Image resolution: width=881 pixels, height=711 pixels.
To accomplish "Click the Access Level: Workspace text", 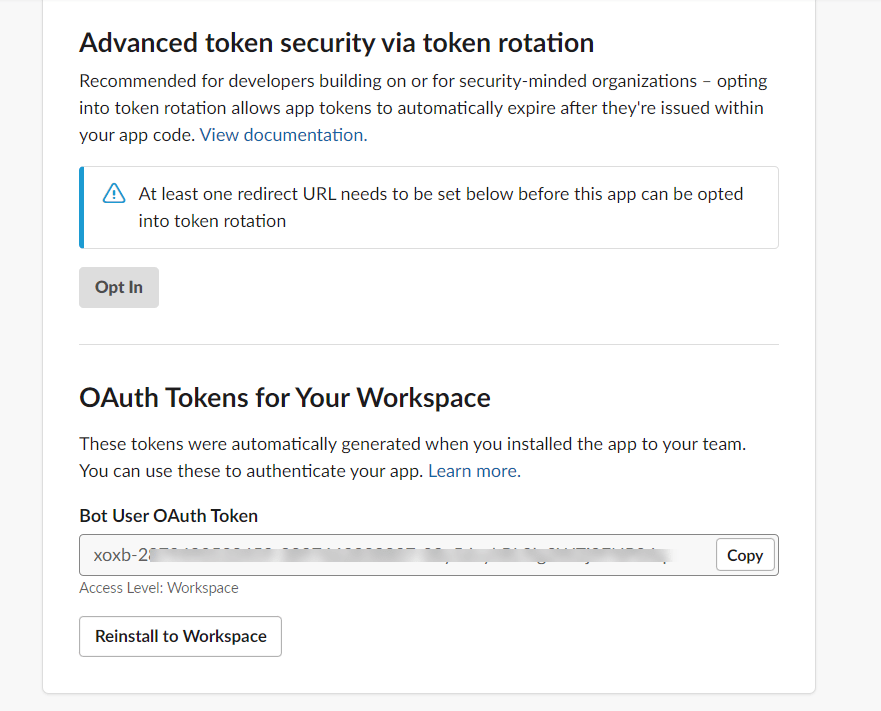I will pos(159,588).
